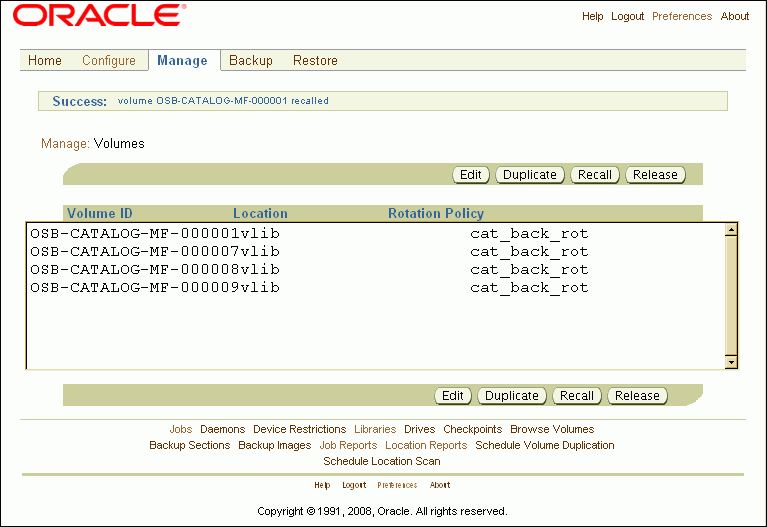767x527 pixels.
Task: Click the lower Release button
Action: pyautogui.click(x=637, y=395)
